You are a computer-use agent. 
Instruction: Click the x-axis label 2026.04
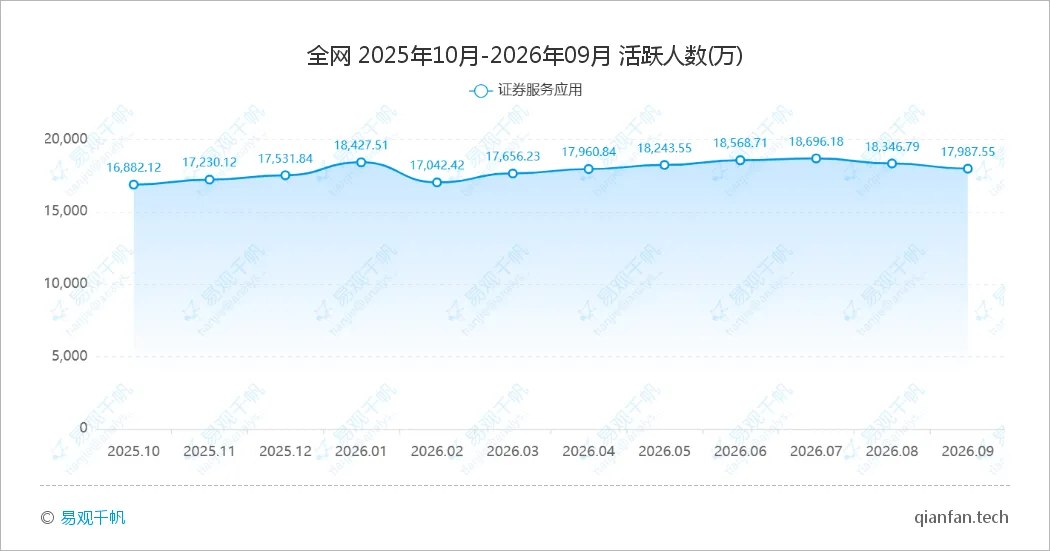pos(589,451)
